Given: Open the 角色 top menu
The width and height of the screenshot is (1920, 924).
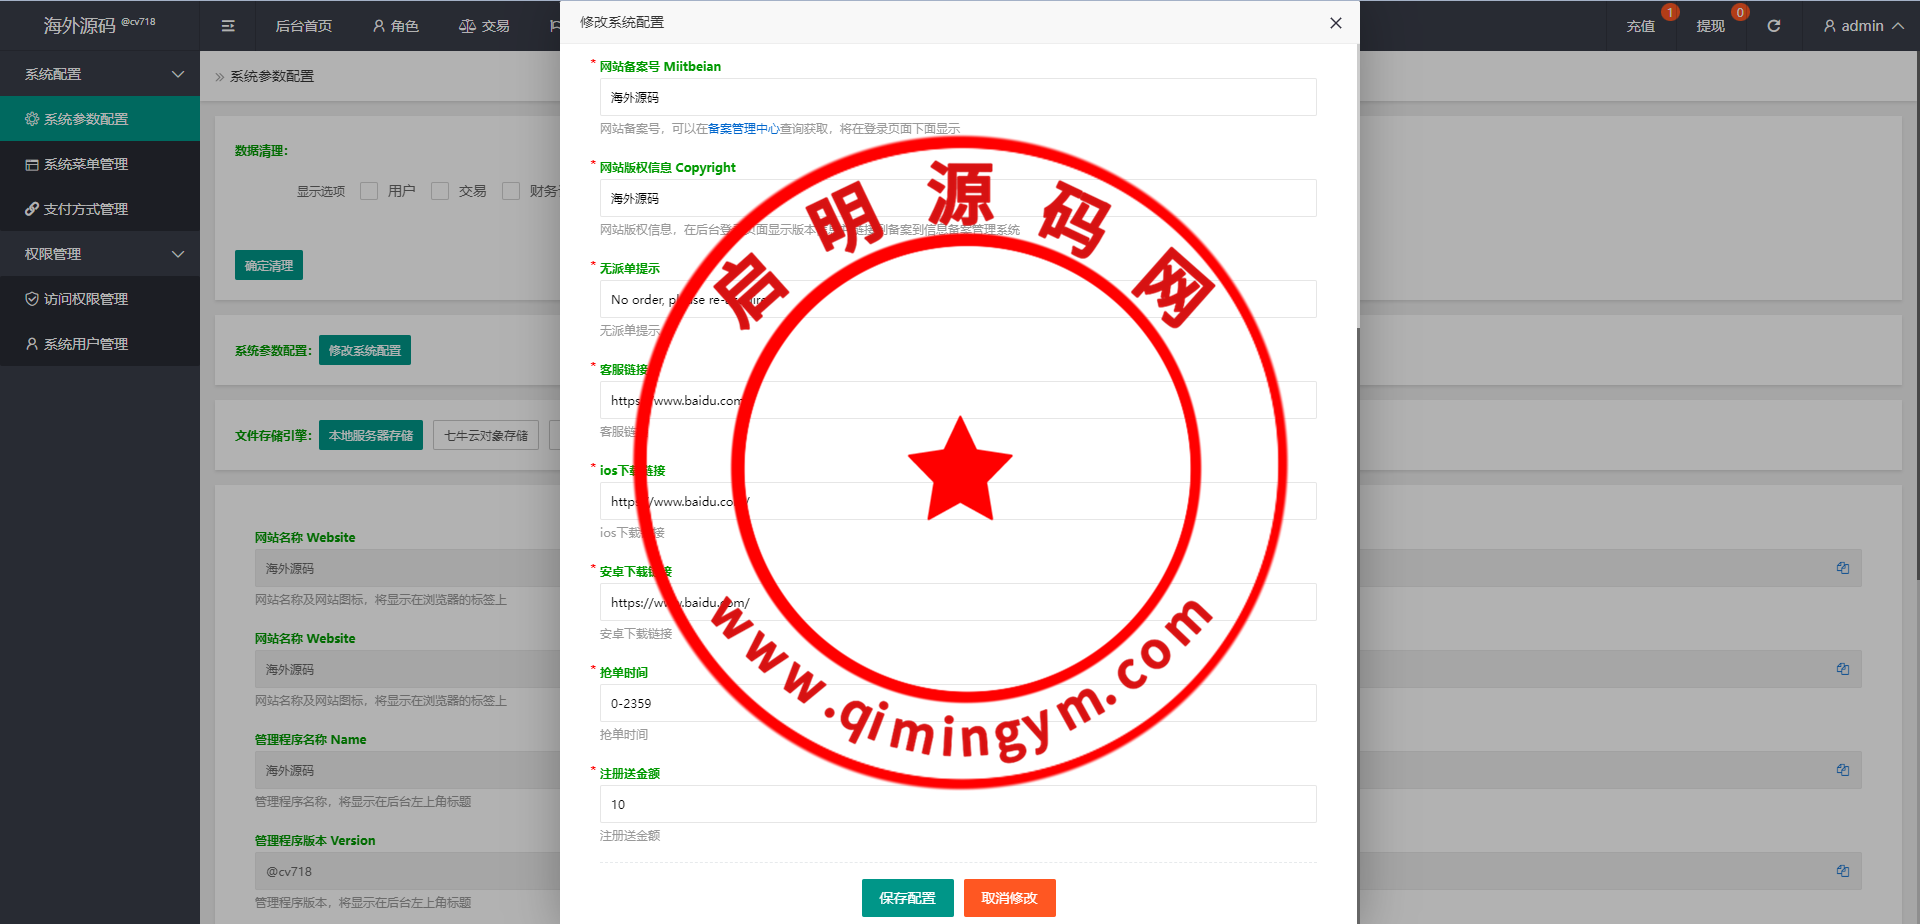Looking at the screenshot, I should tap(395, 26).
